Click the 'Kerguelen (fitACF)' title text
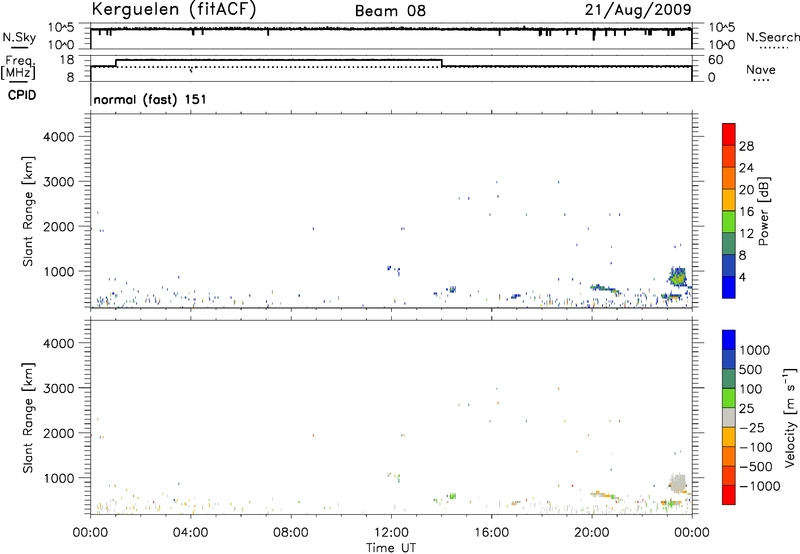 [x=173, y=10]
